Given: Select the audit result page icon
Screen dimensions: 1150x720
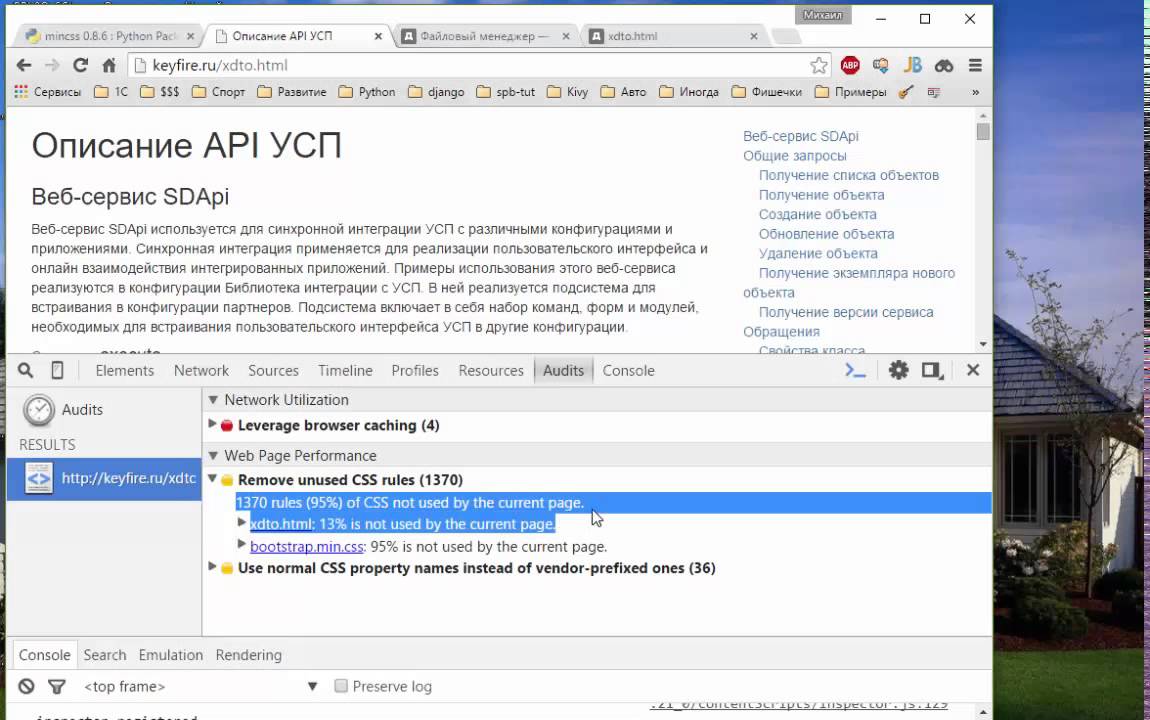Looking at the screenshot, I should 38,478.
